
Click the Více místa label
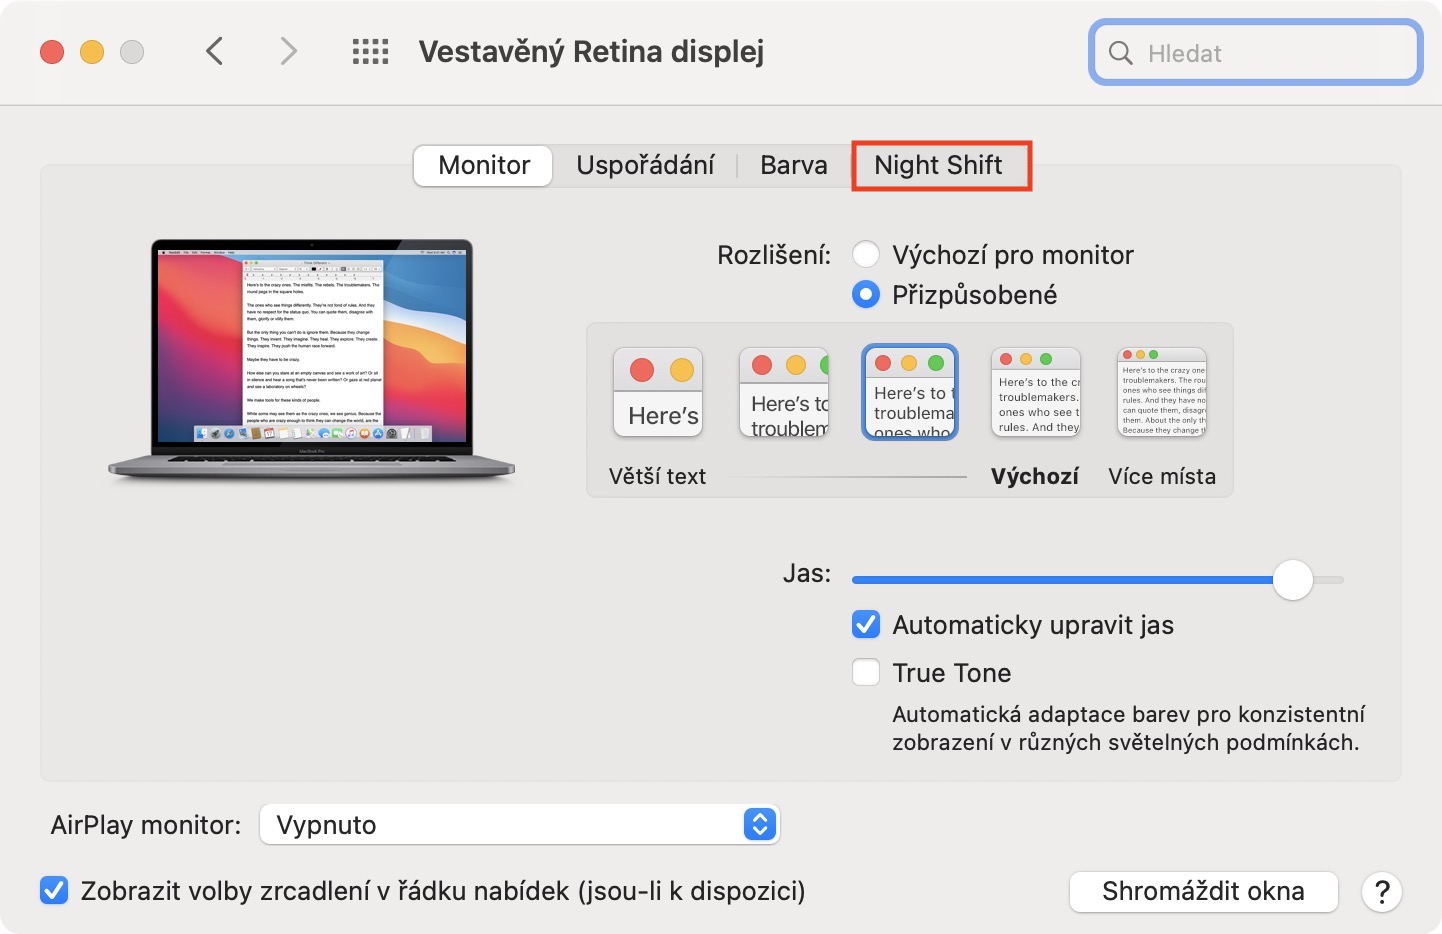coord(1162,476)
